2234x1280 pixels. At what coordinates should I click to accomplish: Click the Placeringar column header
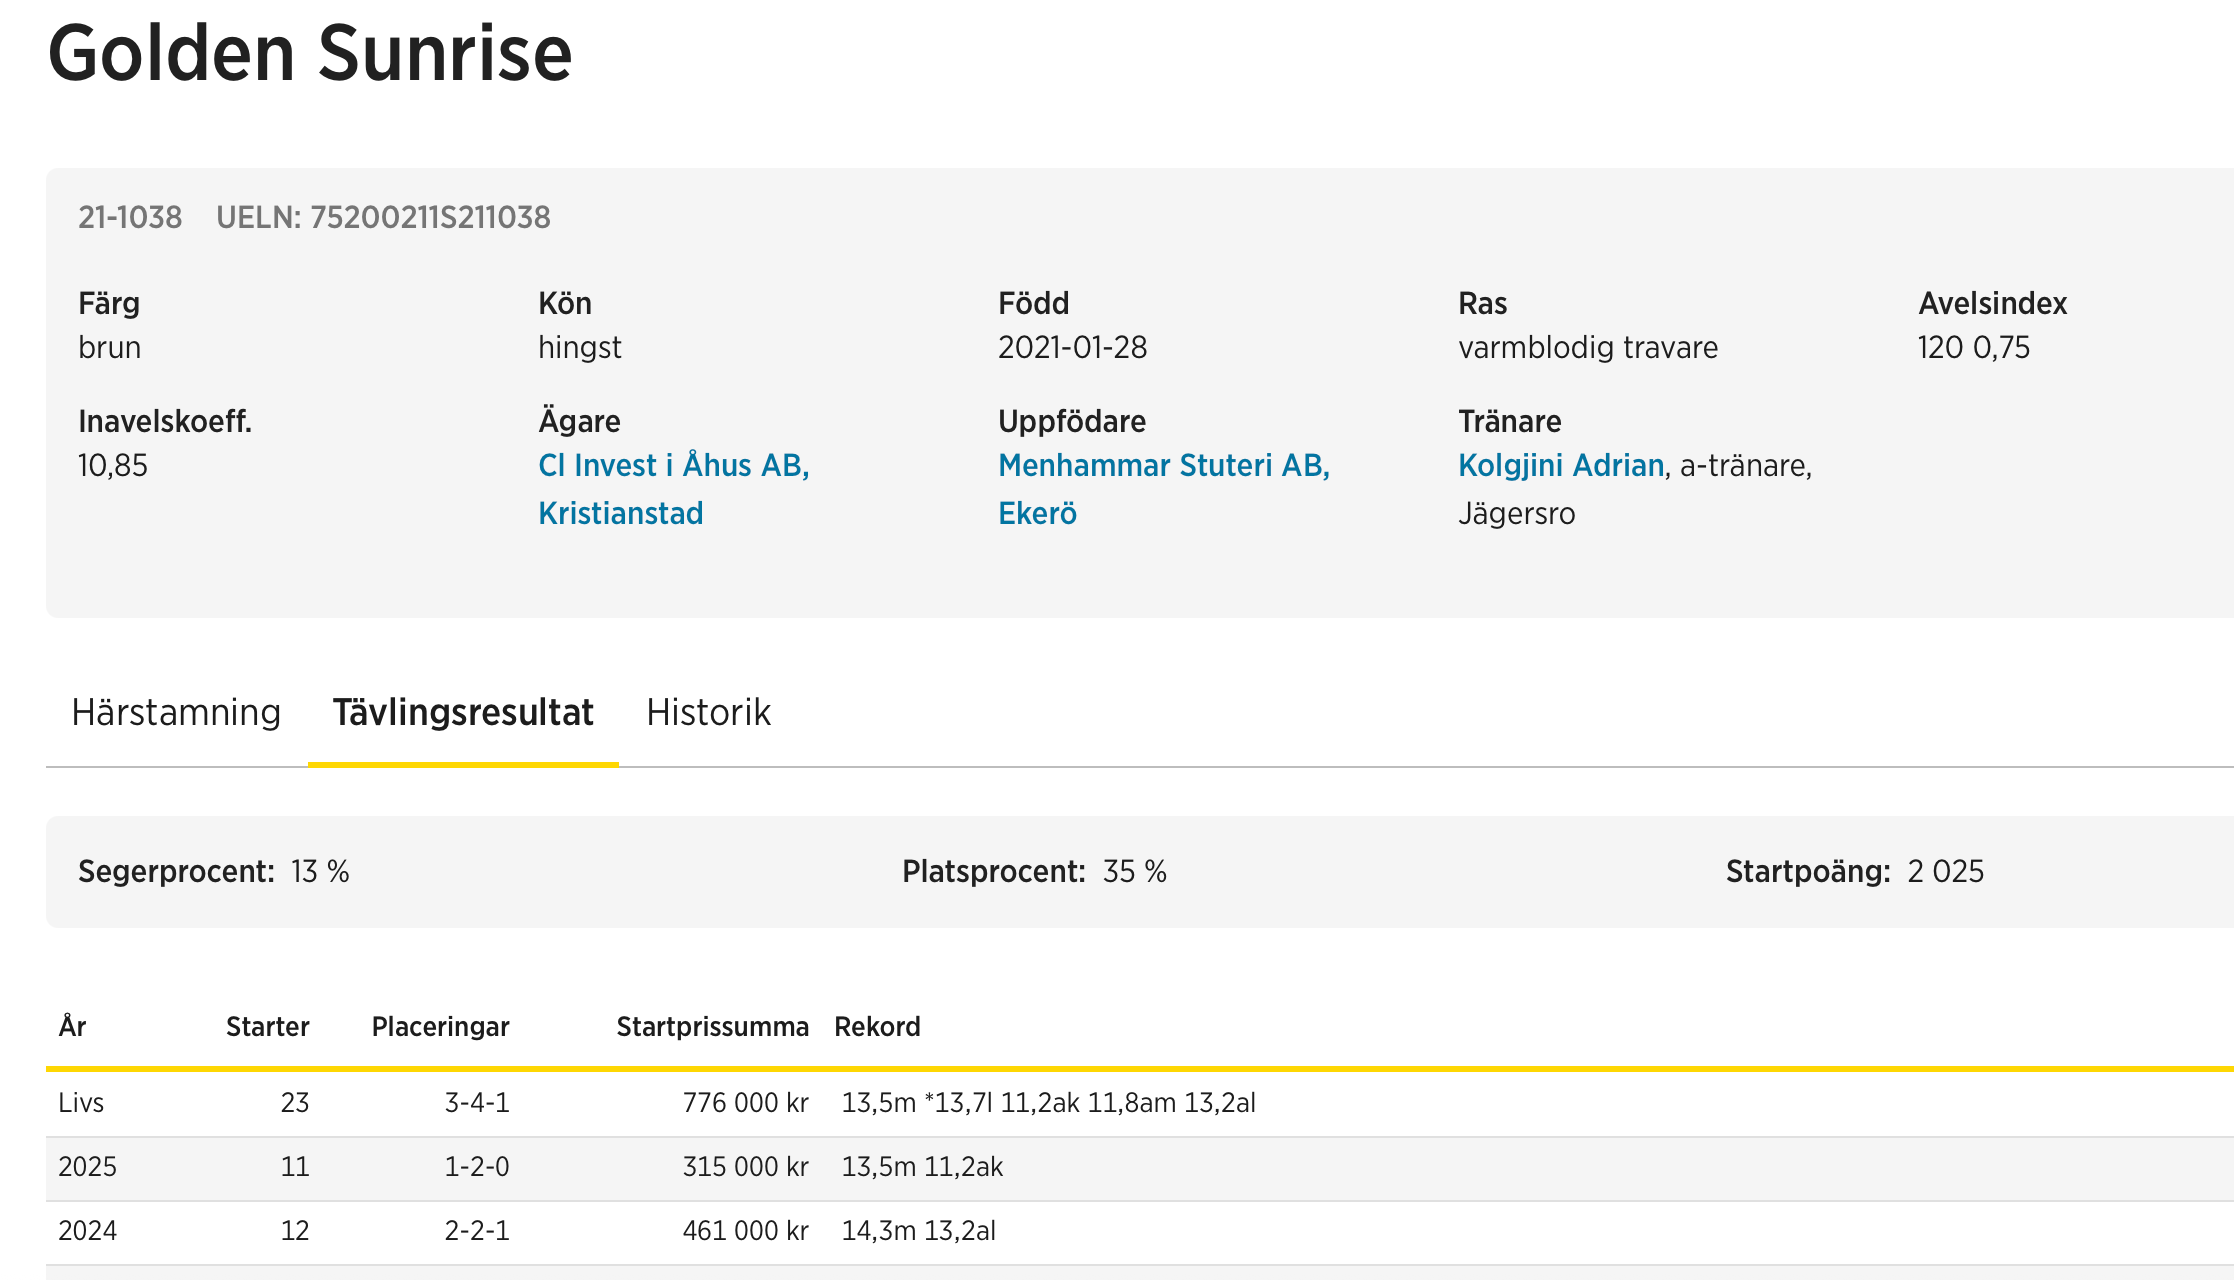pyautogui.click(x=440, y=1027)
